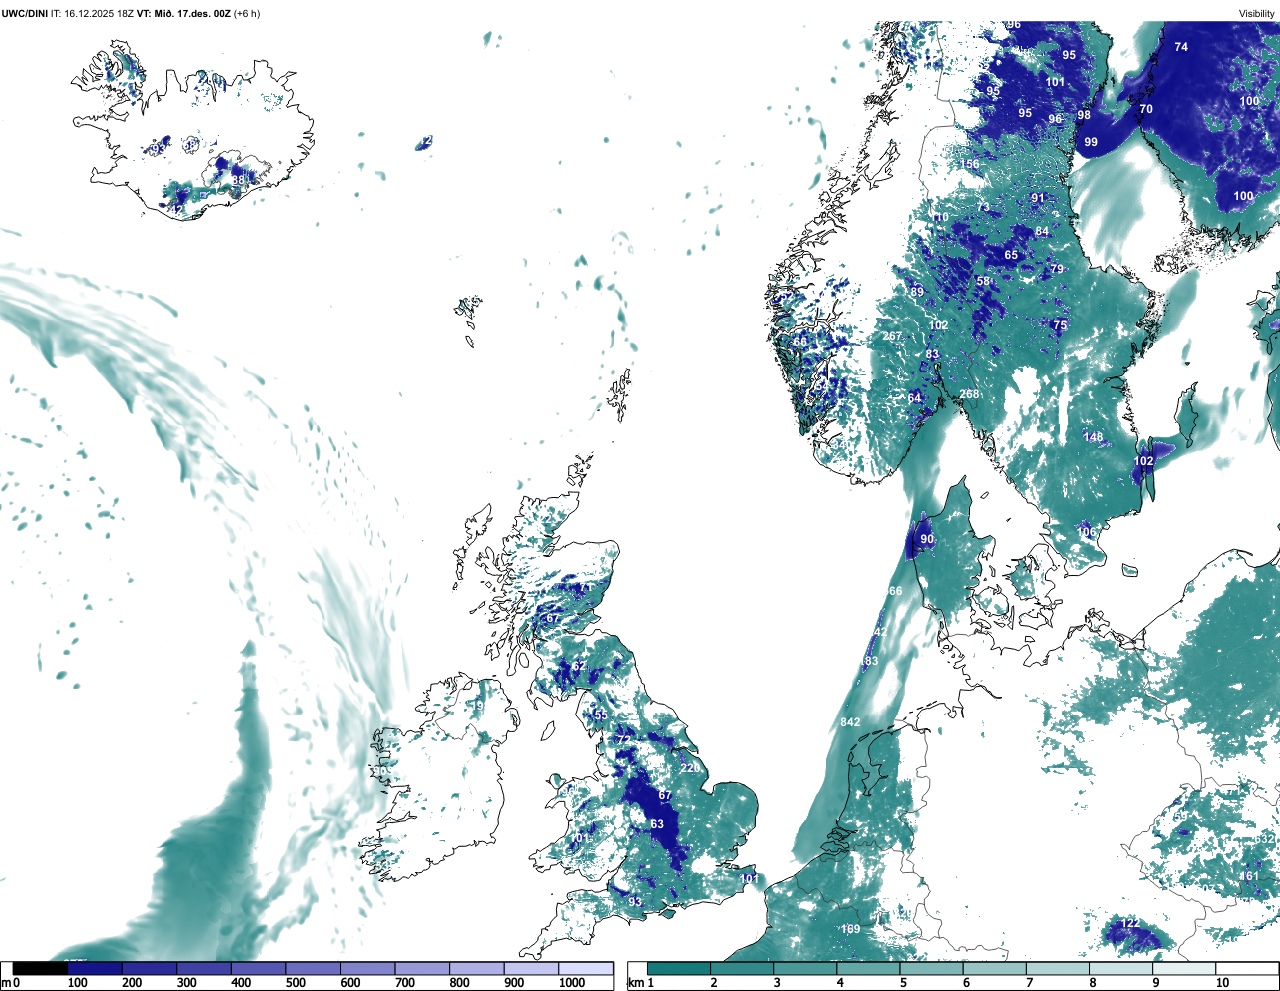
Task: Click the map value "267"
Action: click(x=892, y=336)
